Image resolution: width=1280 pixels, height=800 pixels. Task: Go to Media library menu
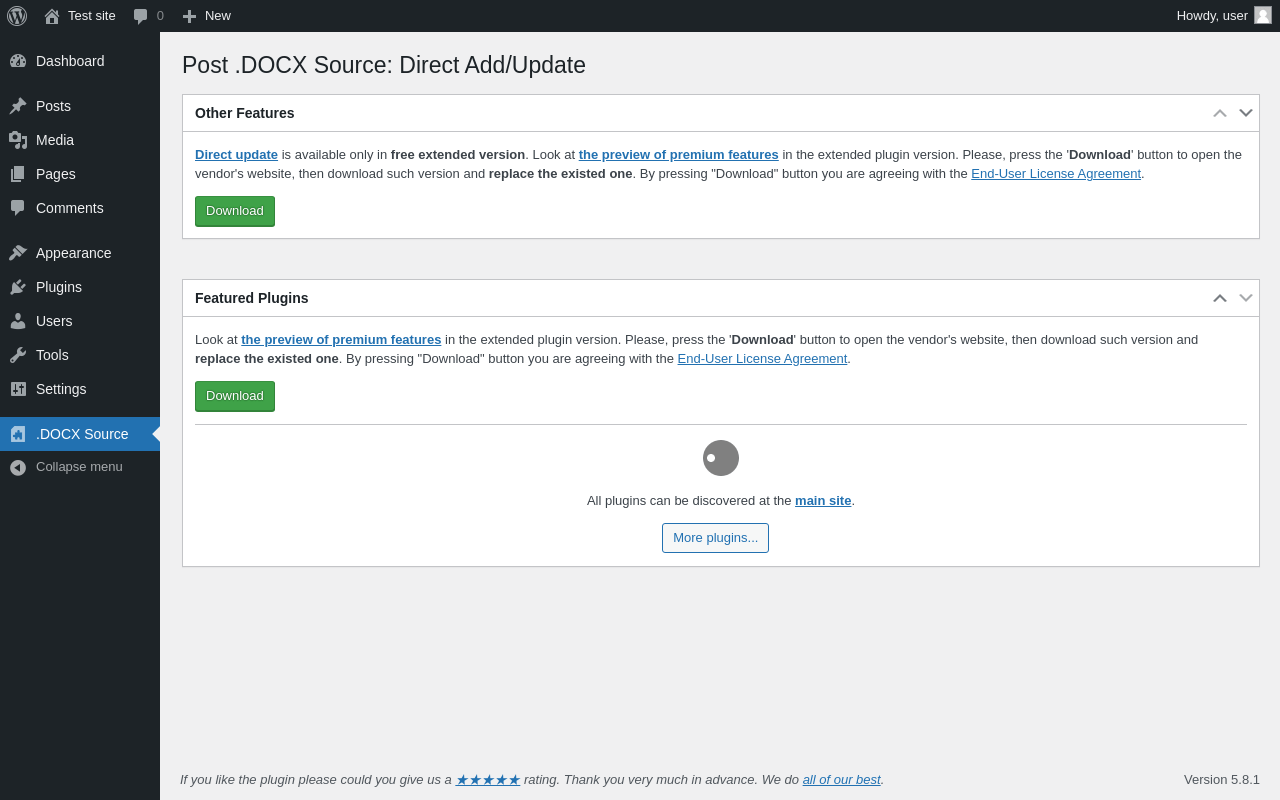(x=80, y=140)
